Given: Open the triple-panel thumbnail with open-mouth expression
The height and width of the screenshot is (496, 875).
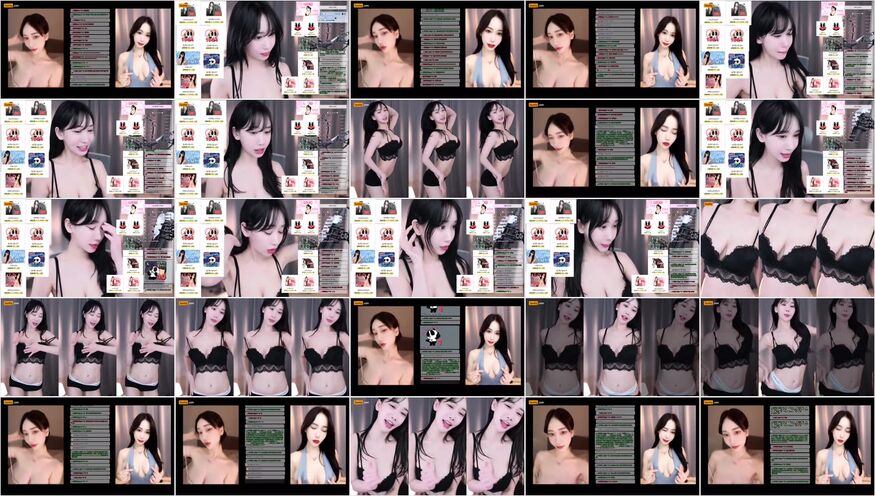Looking at the screenshot, I should click(437, 445).
